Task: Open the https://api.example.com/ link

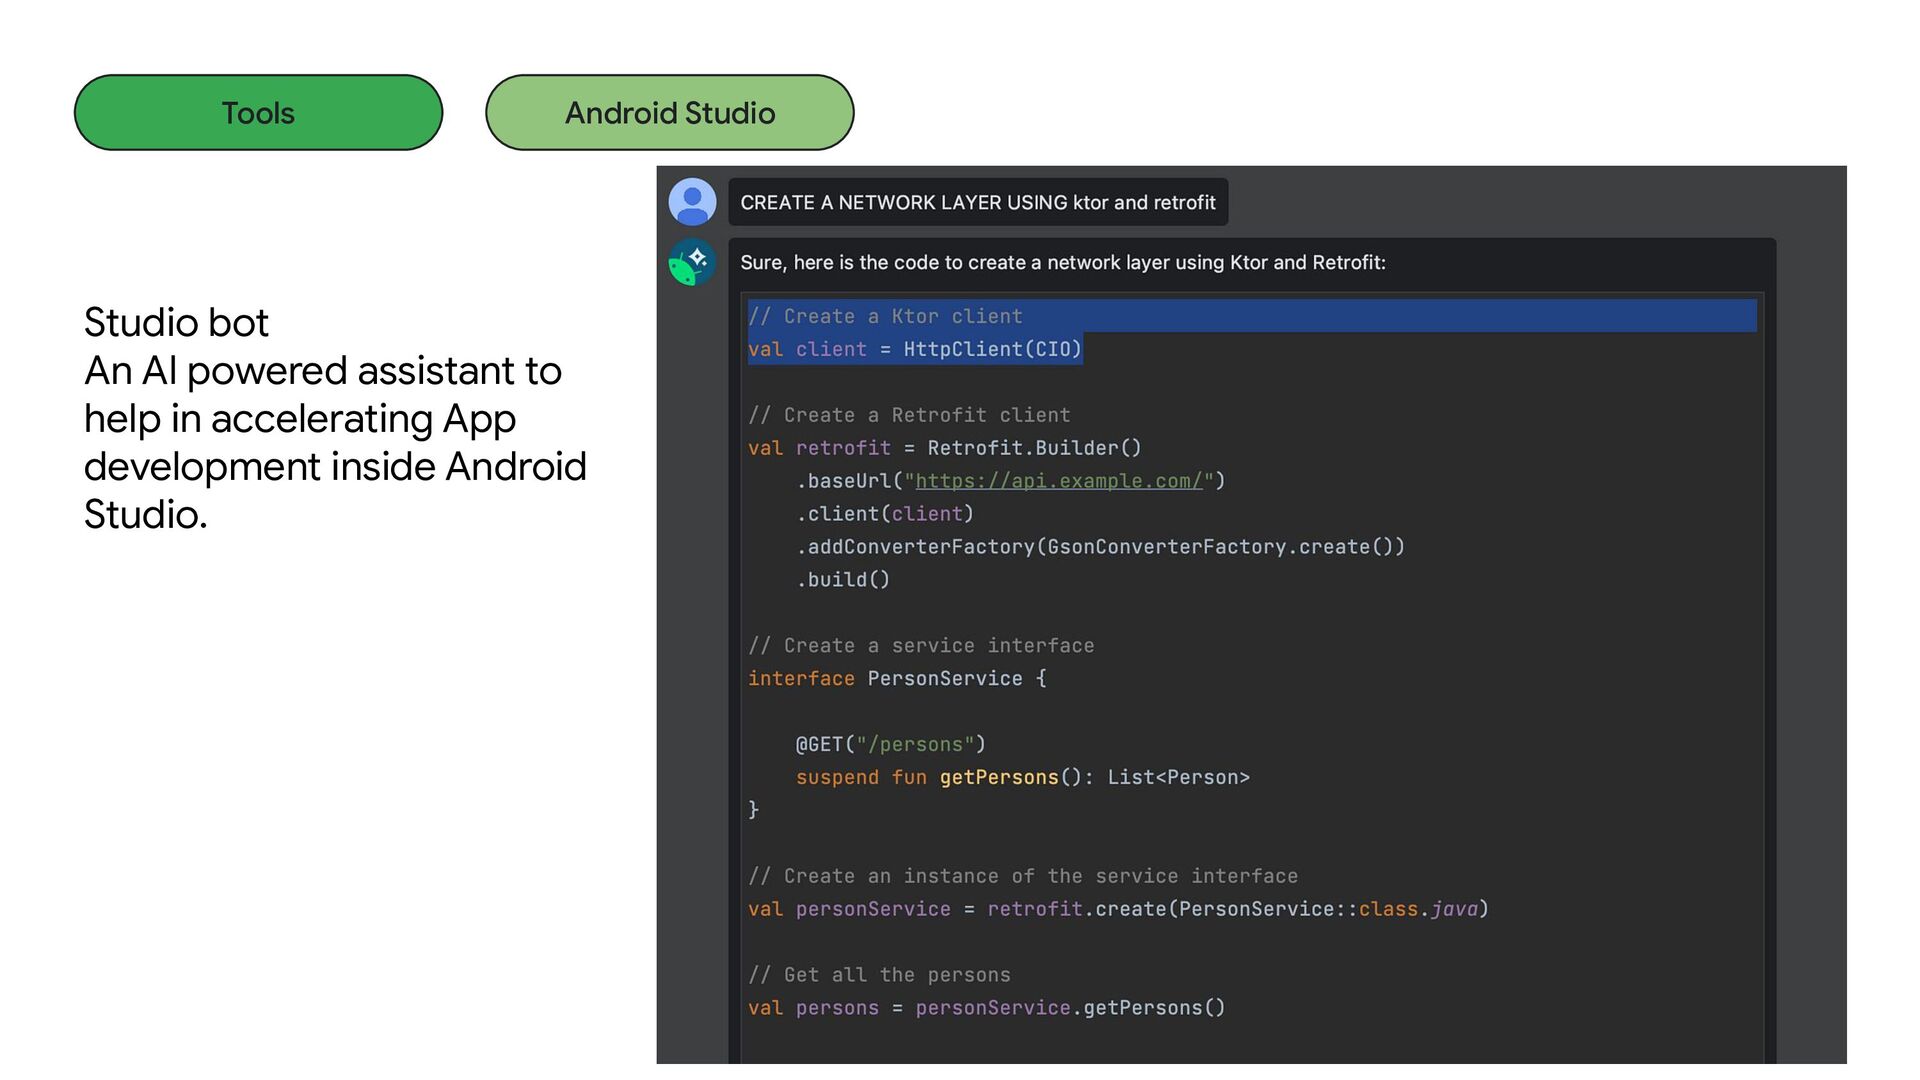Action: pyautogui.click(x=1059, y=481)
